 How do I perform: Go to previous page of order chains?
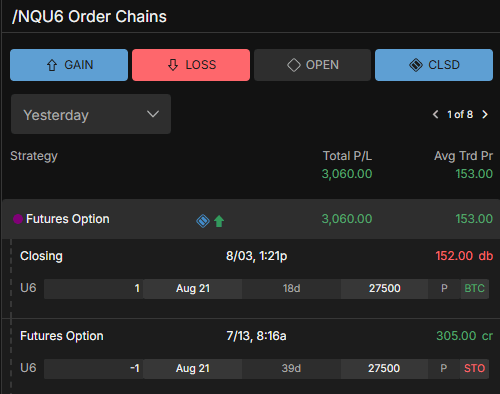[x=435, y=115]
